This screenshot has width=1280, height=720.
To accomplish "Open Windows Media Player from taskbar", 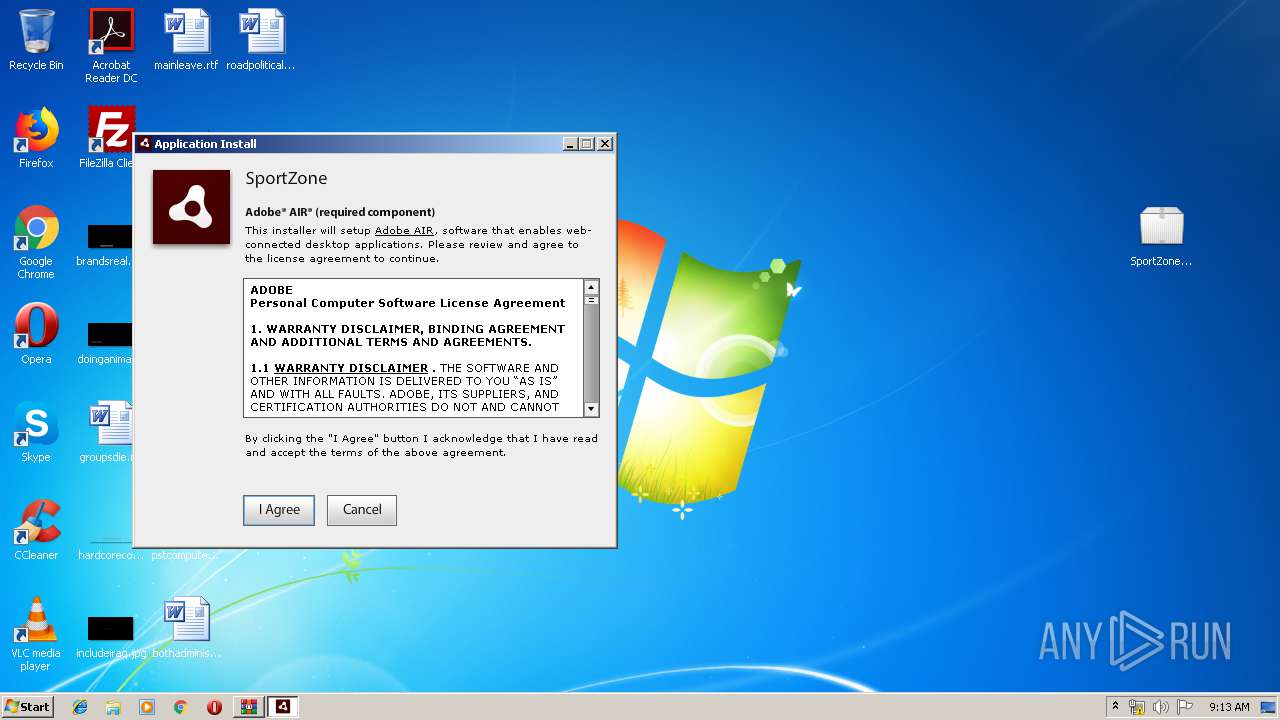I will point(147,707).
